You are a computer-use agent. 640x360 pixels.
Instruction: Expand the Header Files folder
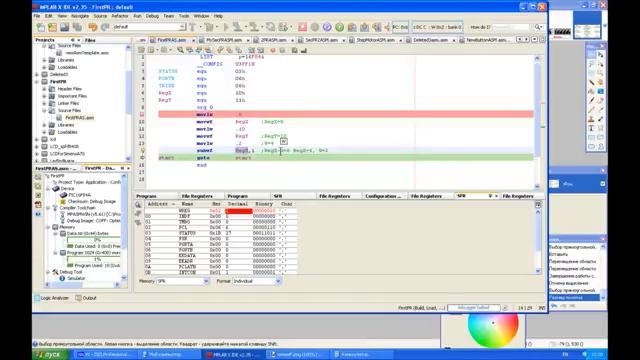click(44, 89)
